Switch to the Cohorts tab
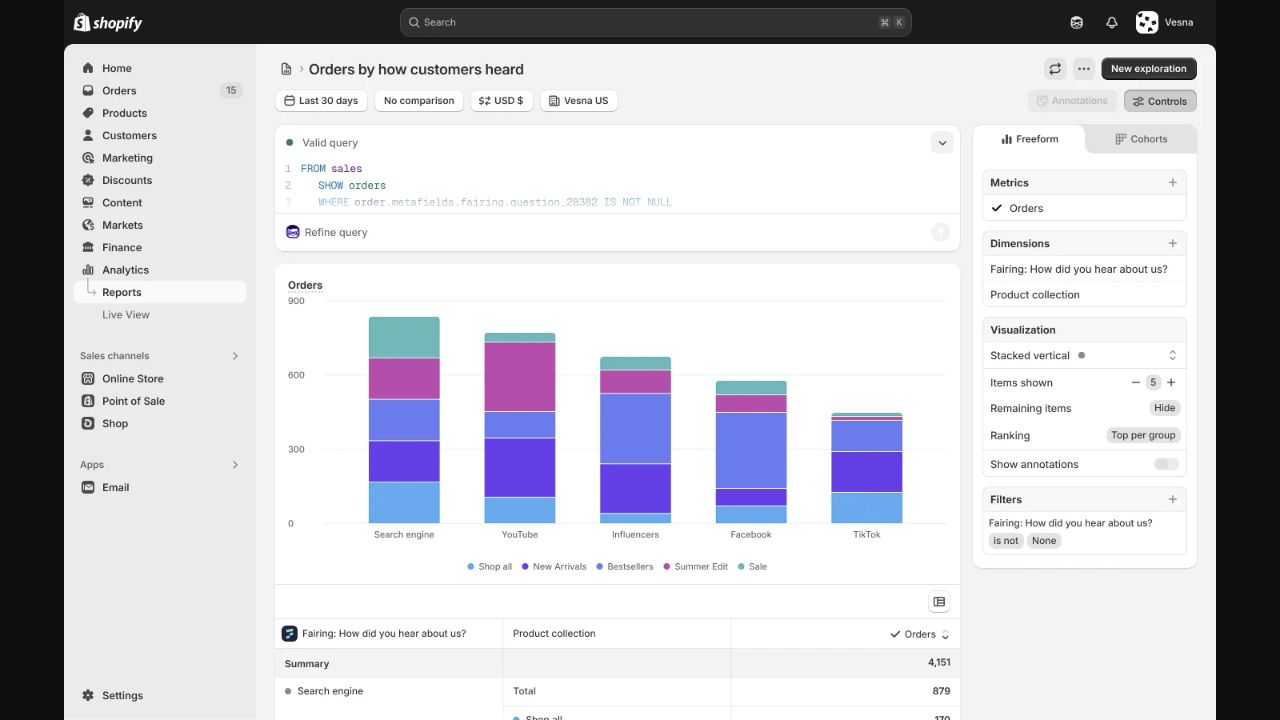This screenshot has height=720, width=1280. [x=1141, y=139]
